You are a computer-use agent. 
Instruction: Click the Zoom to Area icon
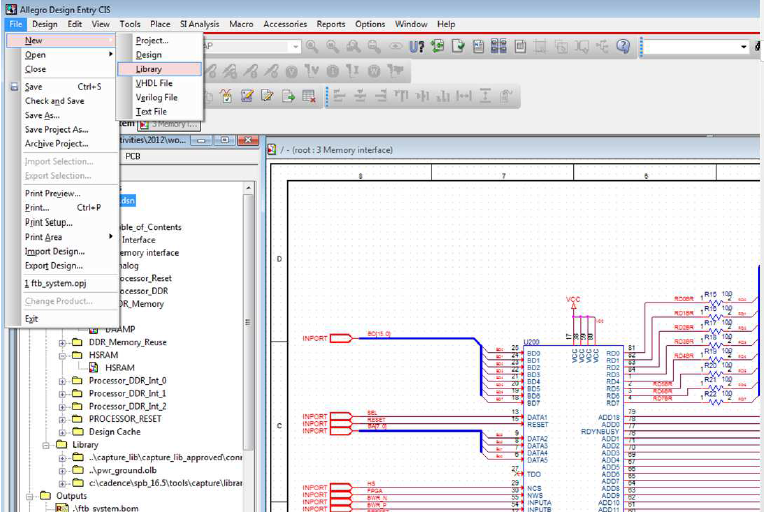[x=354, y=46]
